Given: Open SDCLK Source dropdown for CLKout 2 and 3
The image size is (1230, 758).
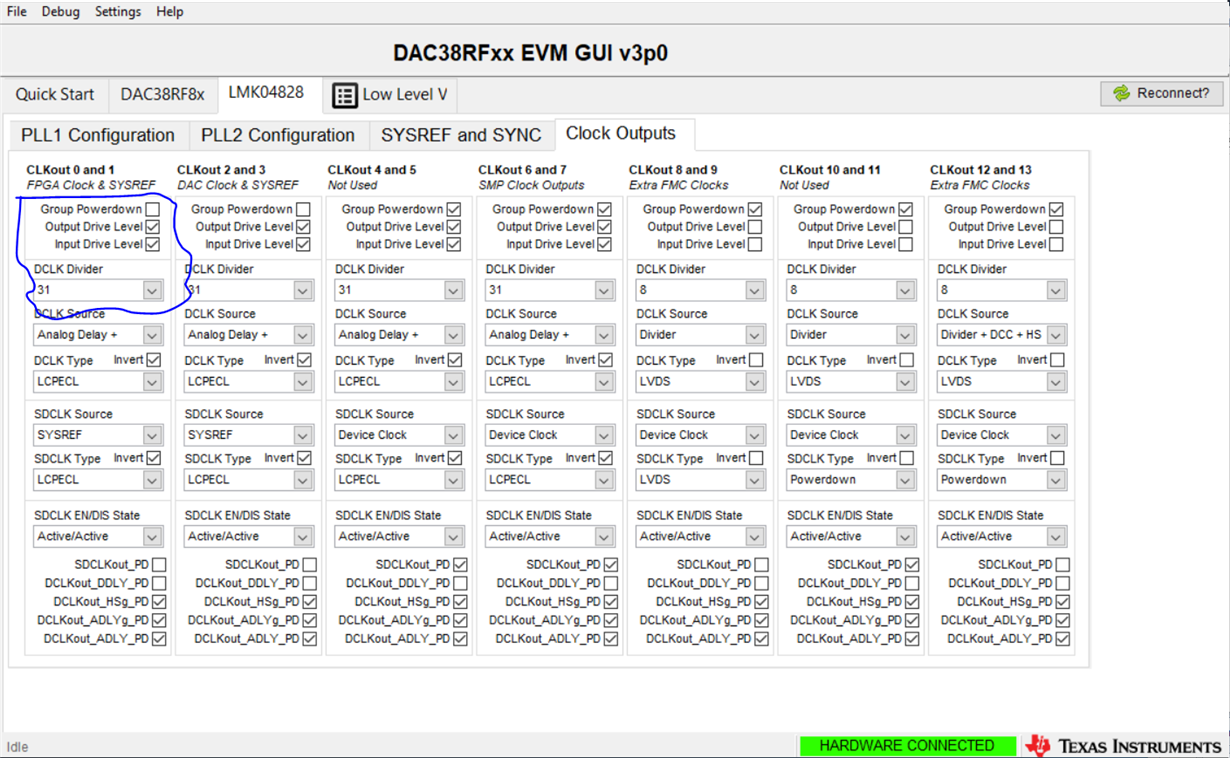Looking at the screenshot, I should [248, 435].
